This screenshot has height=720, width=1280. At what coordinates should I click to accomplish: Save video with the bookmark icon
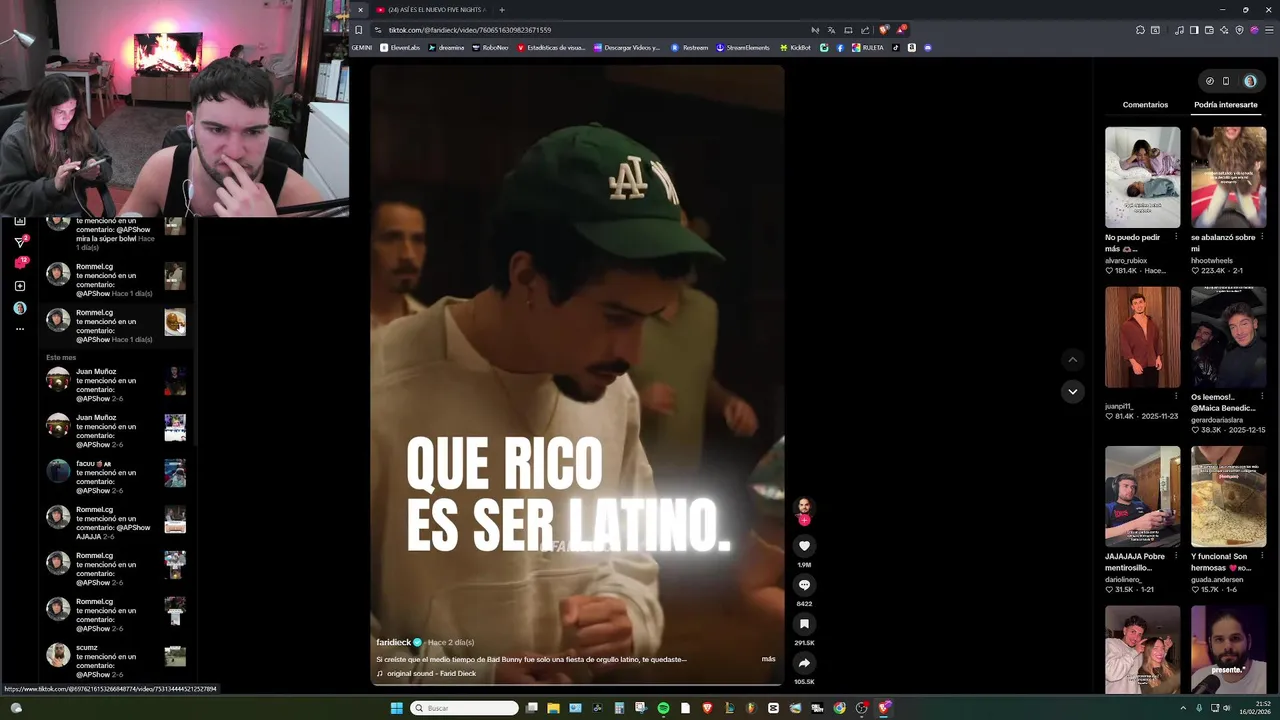[x=804, y=624]
